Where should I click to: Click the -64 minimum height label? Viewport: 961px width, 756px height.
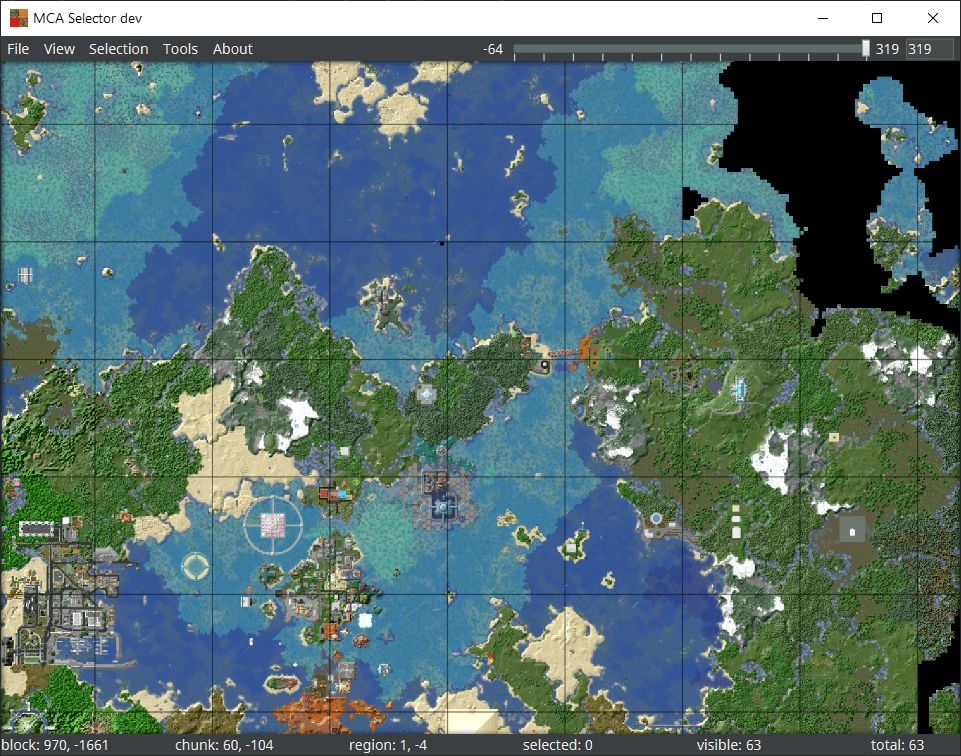tap(492, 47)
